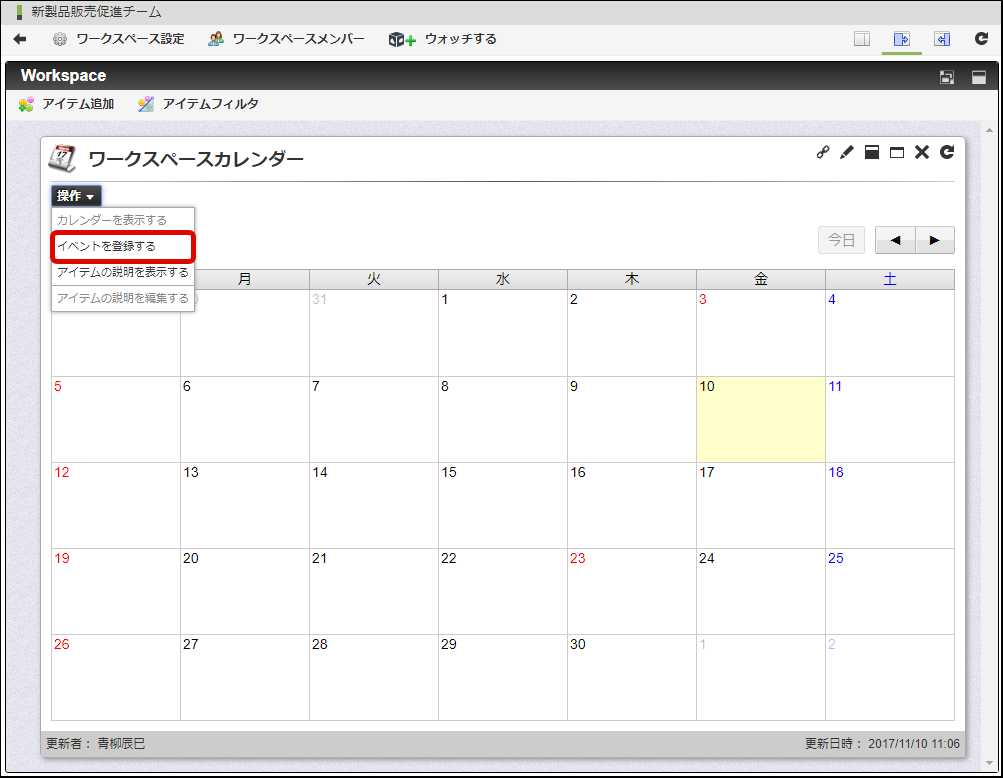1003x778 pixels.
Task: Select day 19 Sunday cell
Action: click(x=116, y=591)
